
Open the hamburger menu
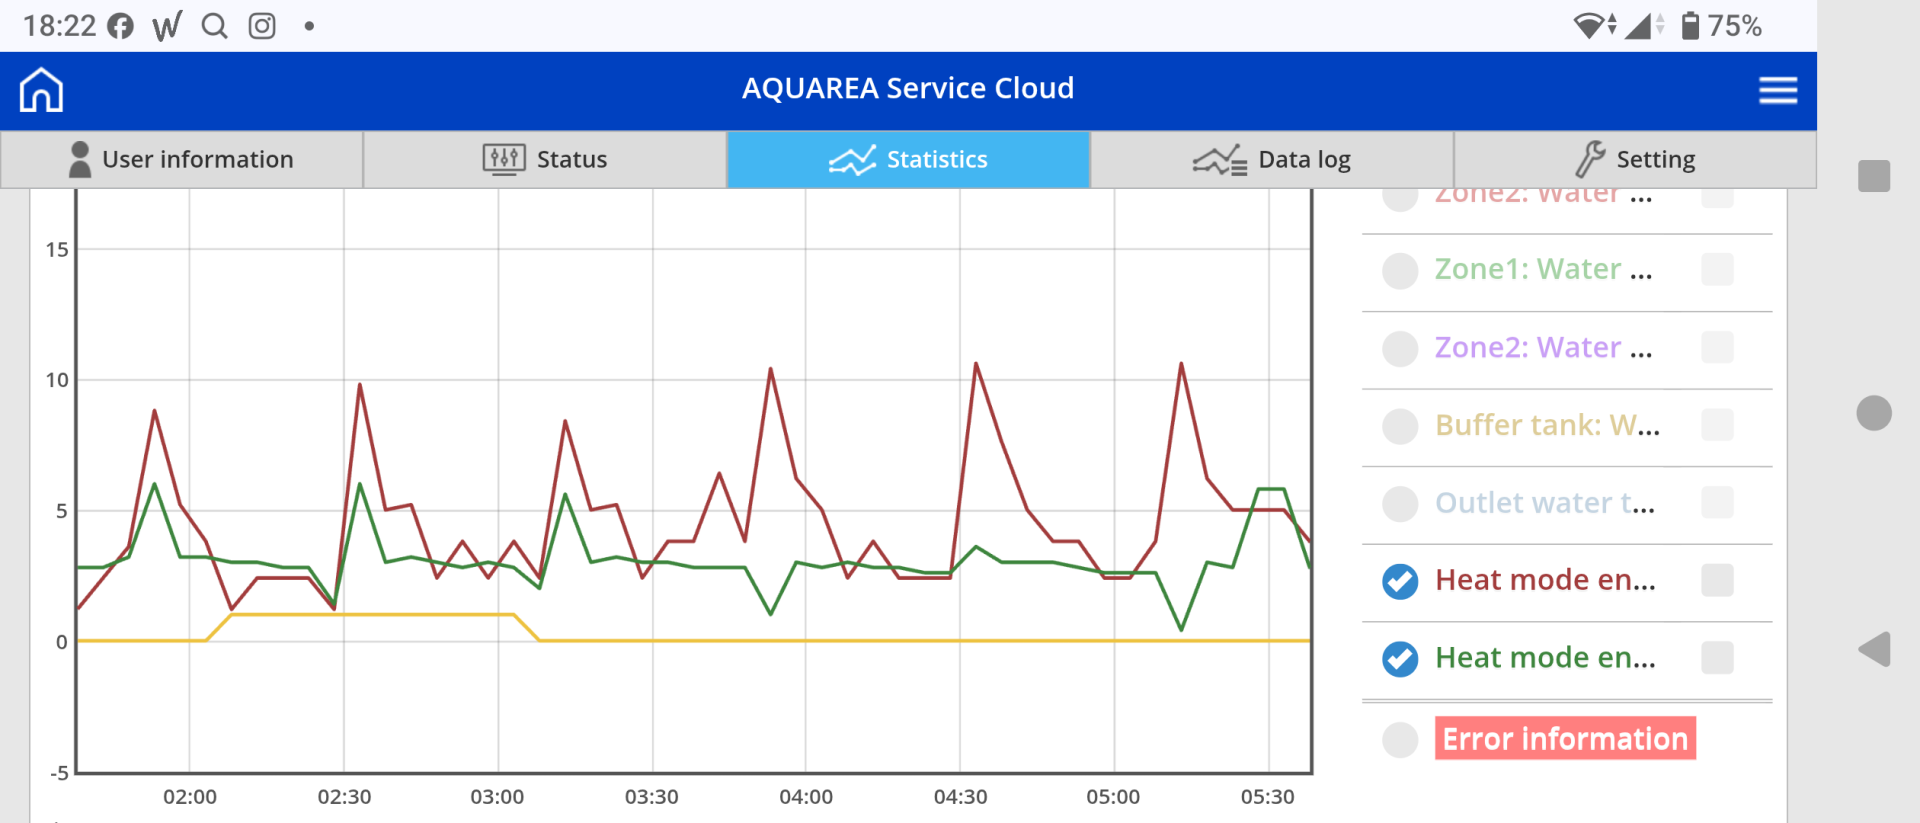(x=1778, y=90)
